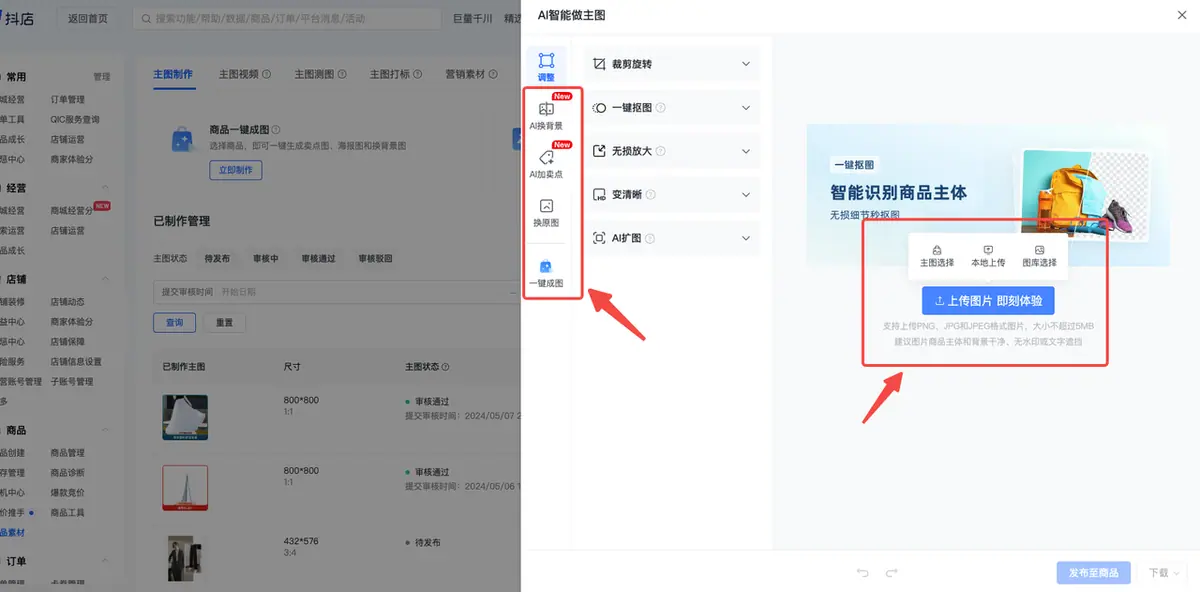Close the AI智能做主图 dialog
The height and width of the screenshot is (592, 1200).
1183,15
